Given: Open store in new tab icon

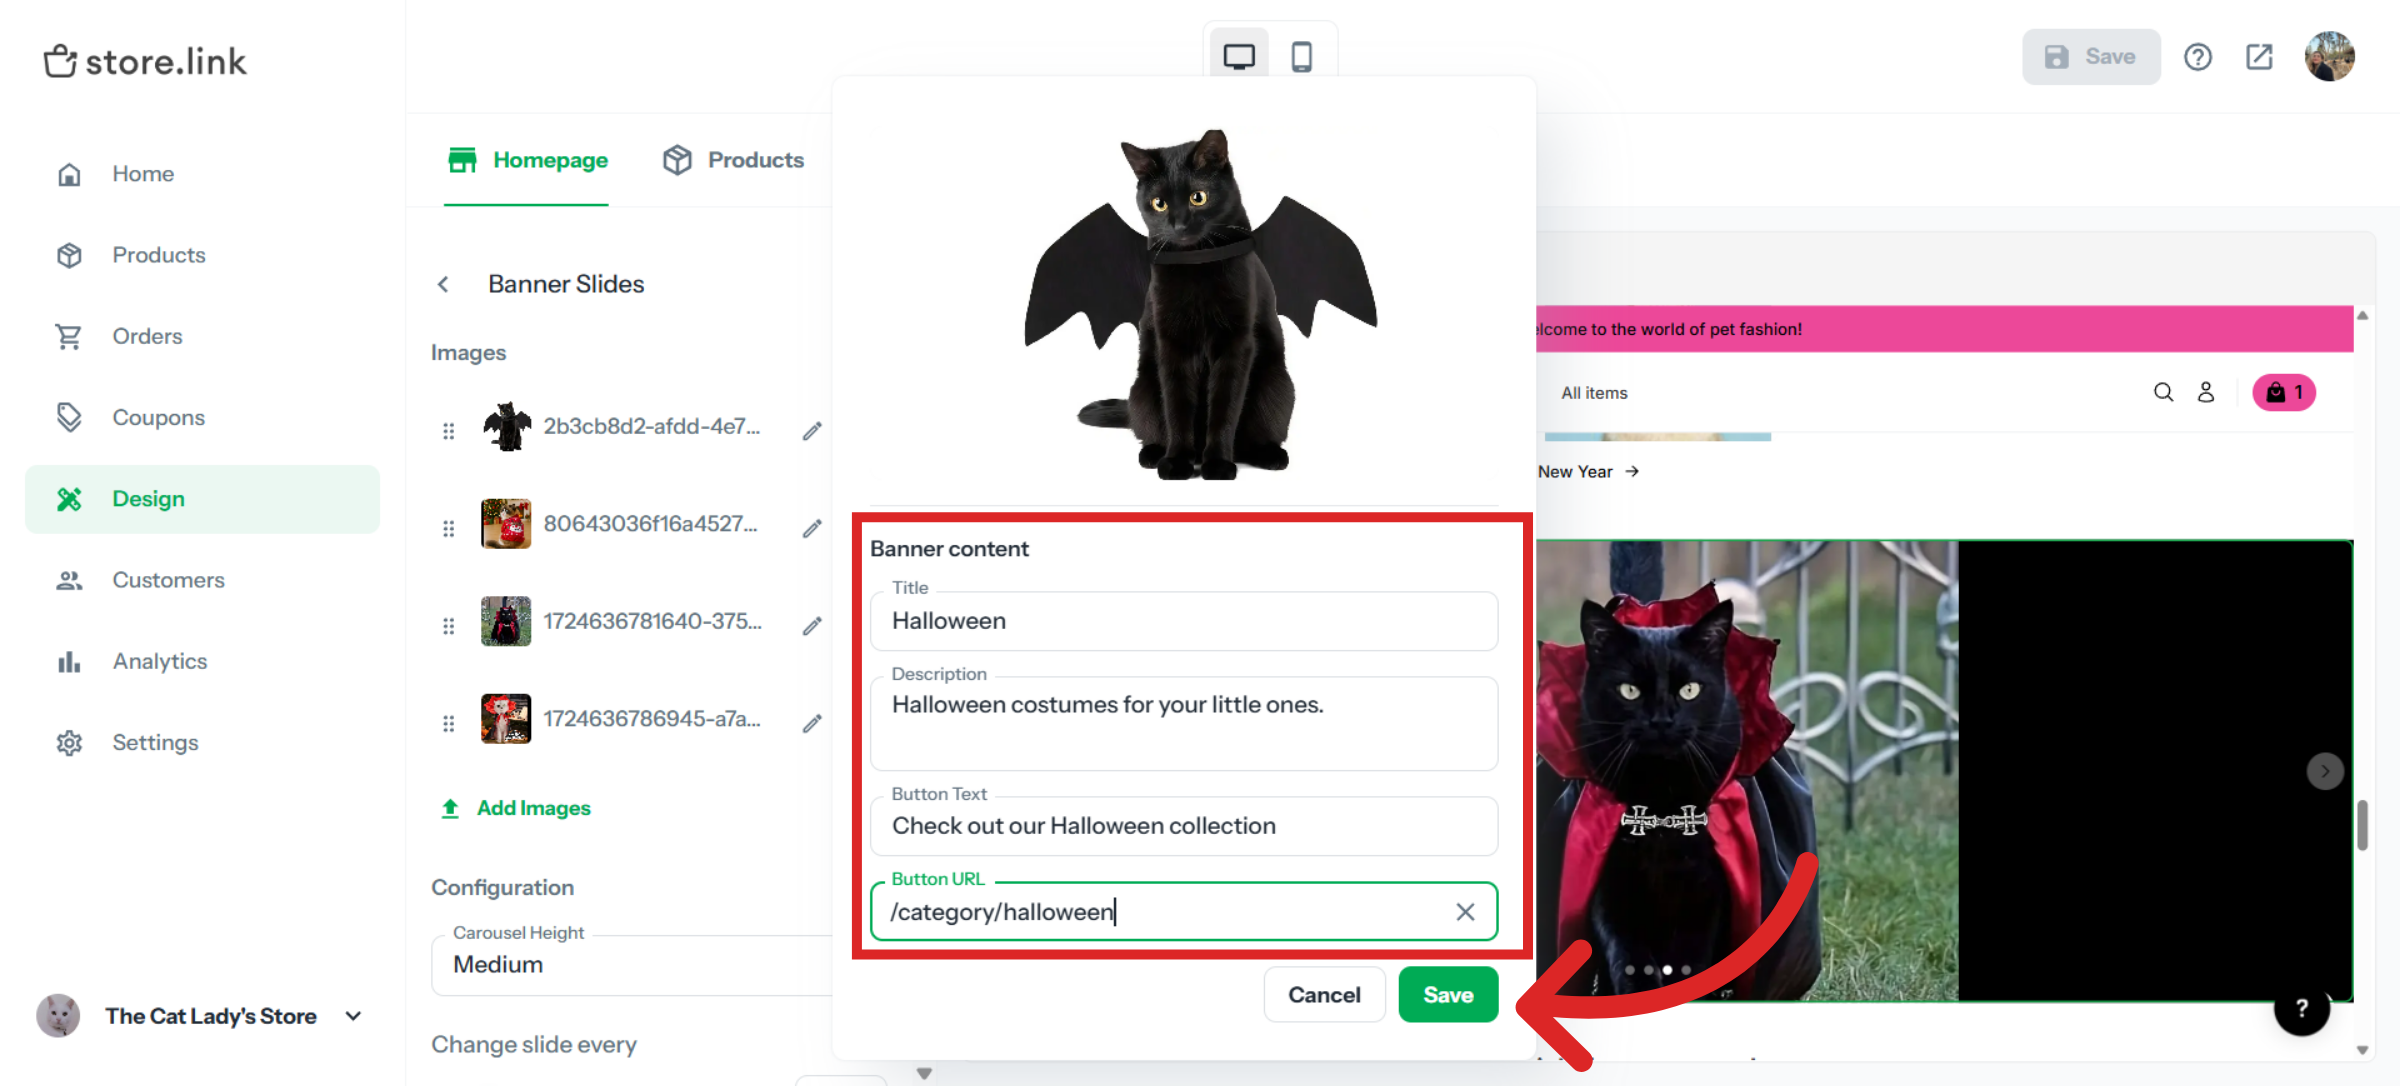Looking at the screenshot, I should (2259, 57).
